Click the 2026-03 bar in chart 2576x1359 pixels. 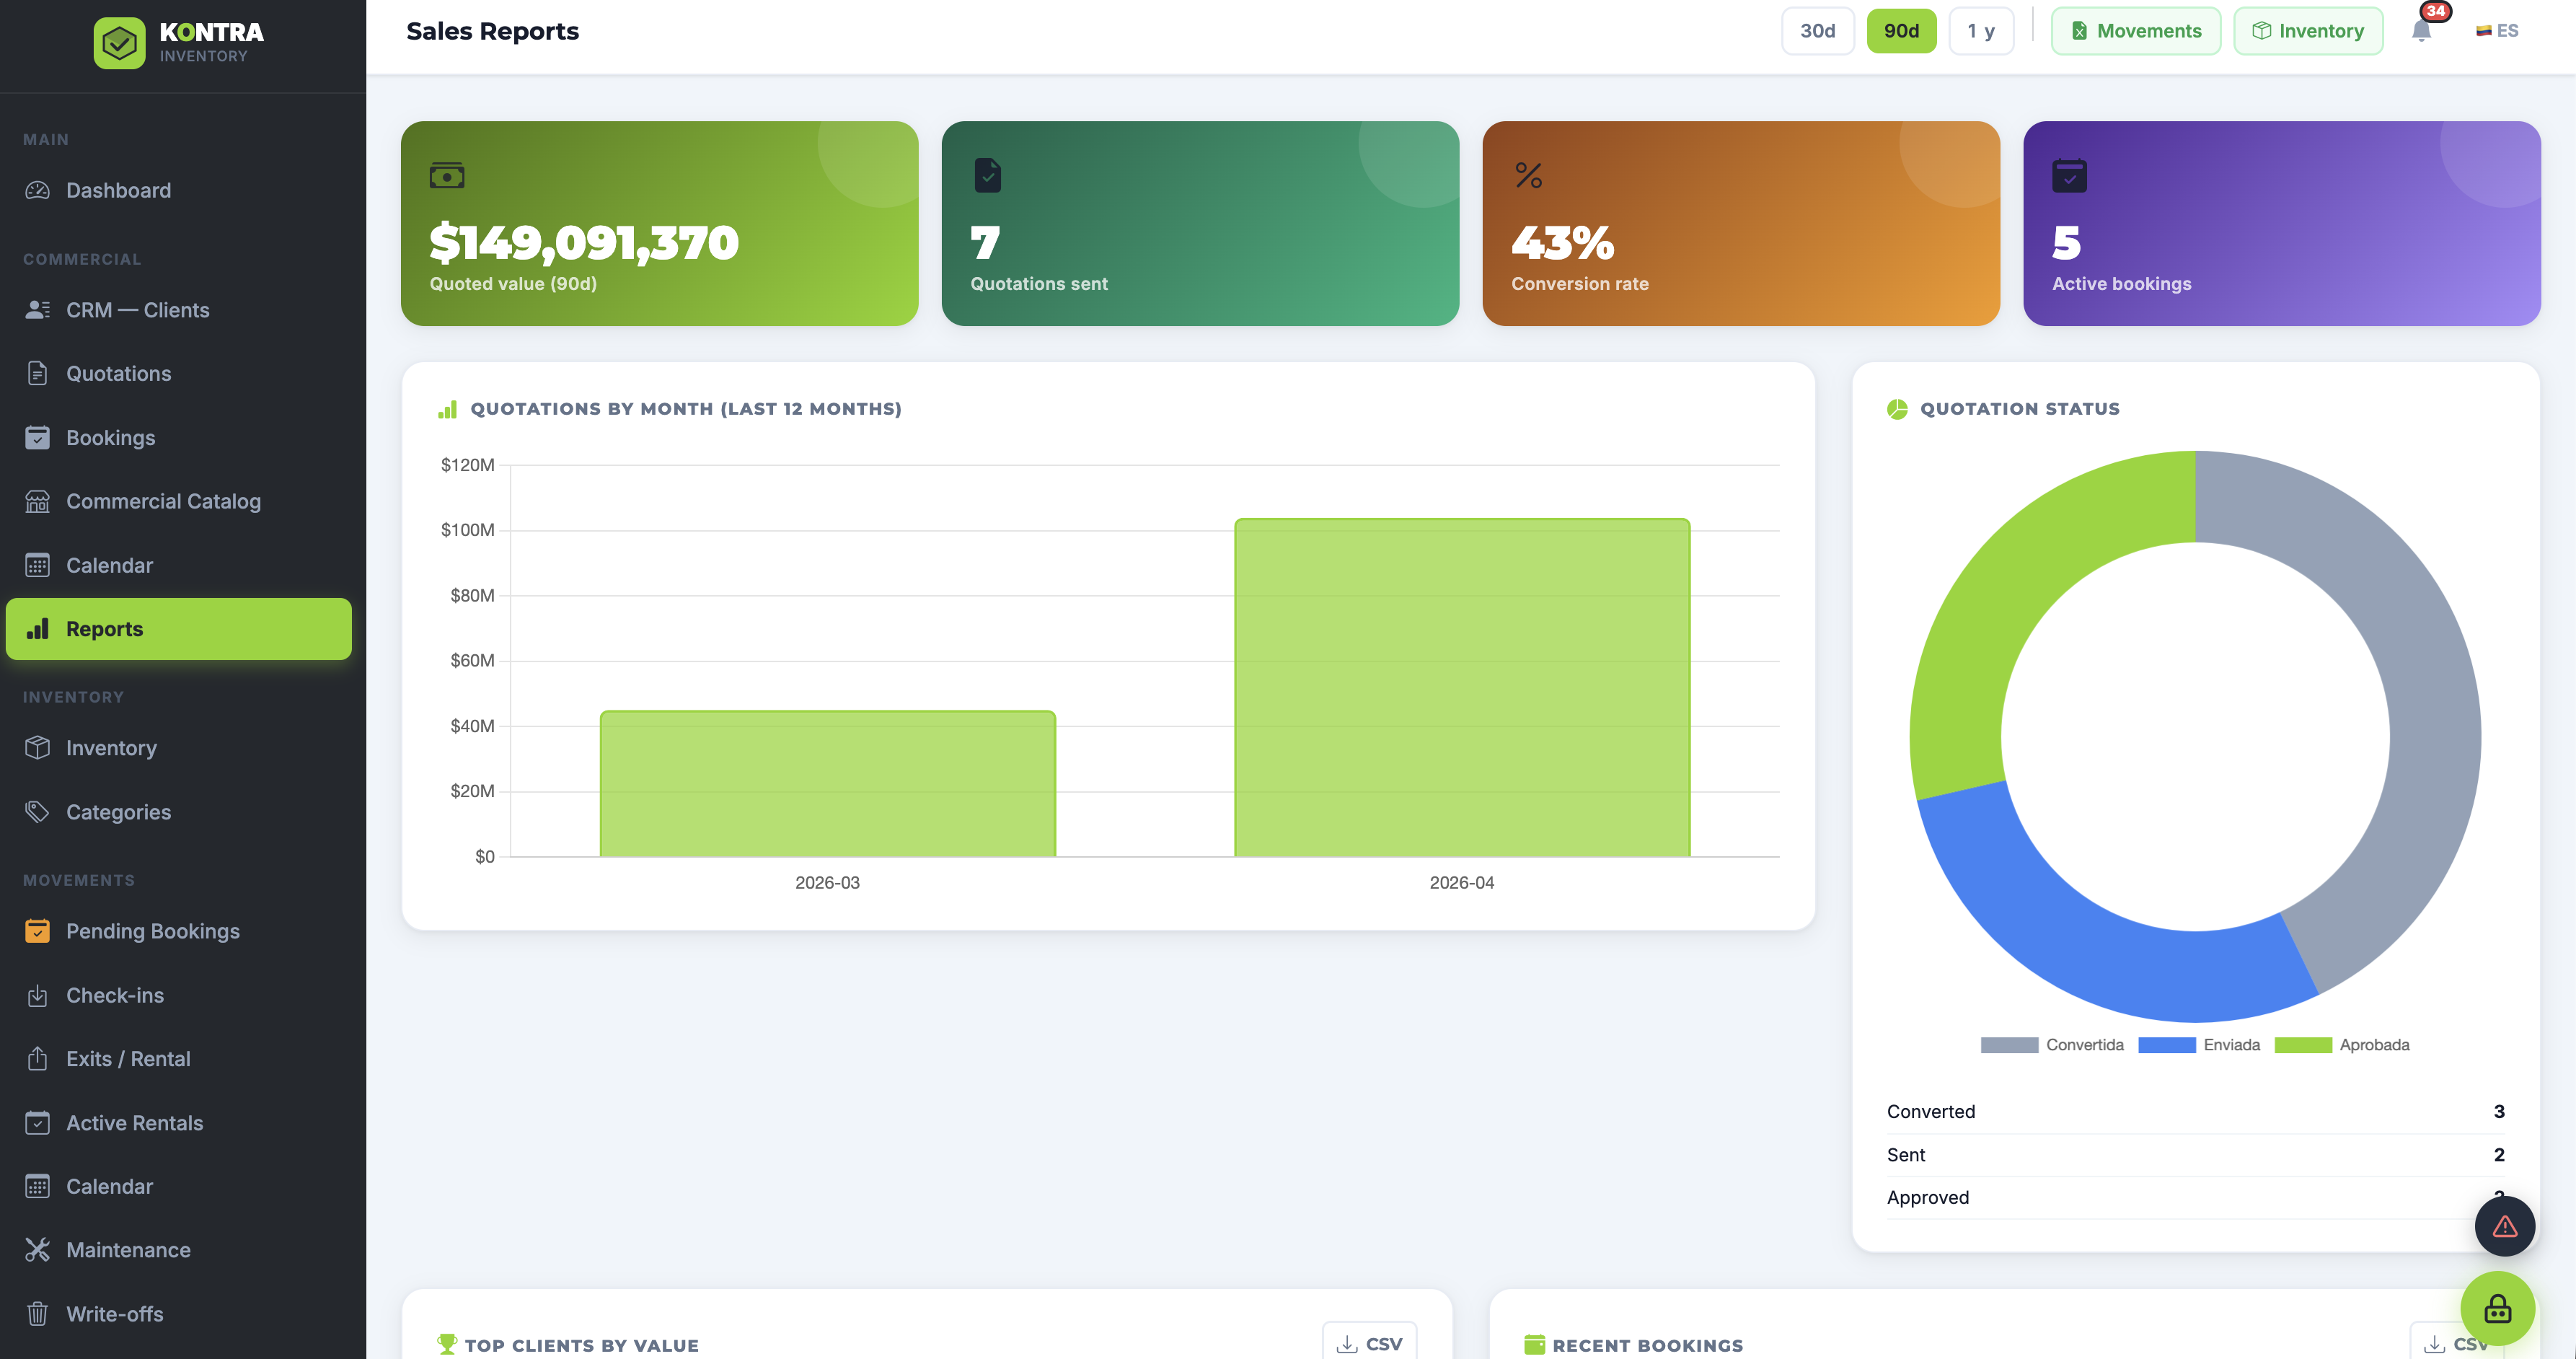click(828, 784)
